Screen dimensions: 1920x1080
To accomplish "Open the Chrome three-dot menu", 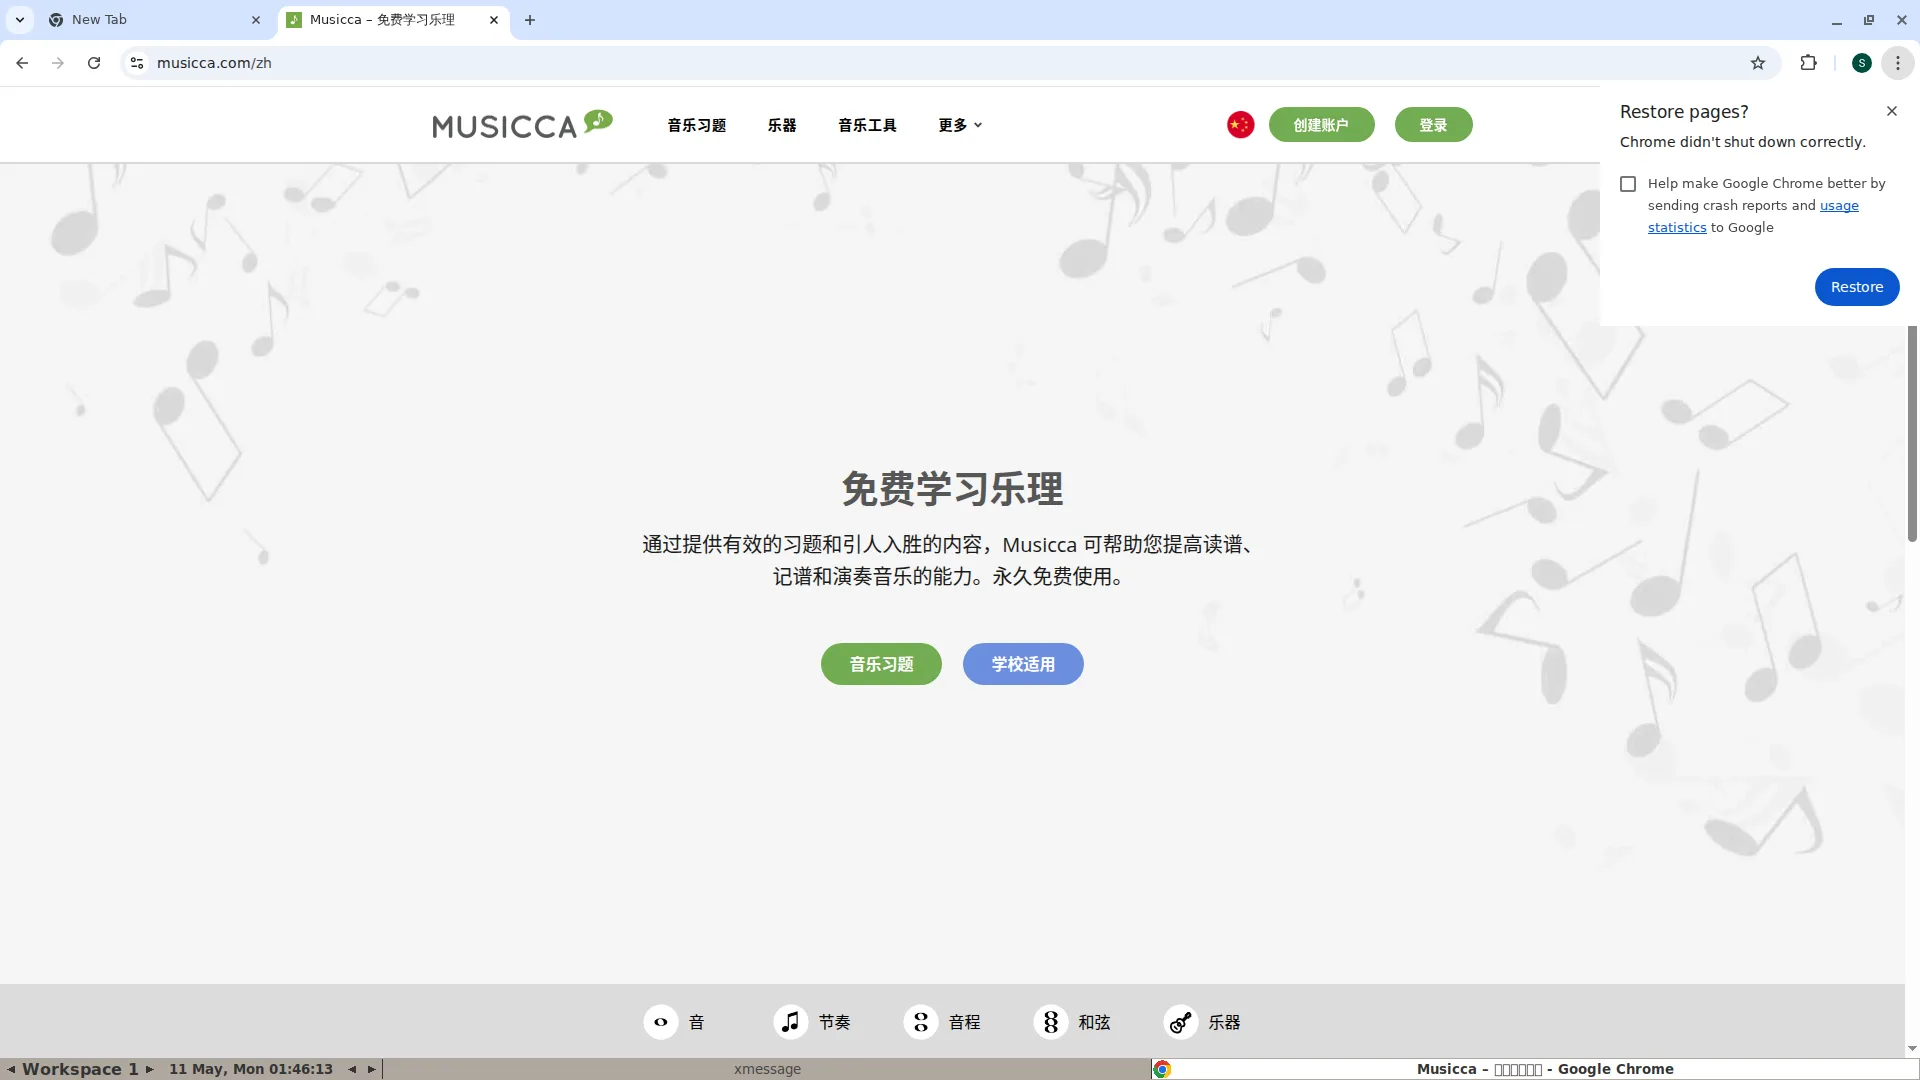I will coord(1897,63).
